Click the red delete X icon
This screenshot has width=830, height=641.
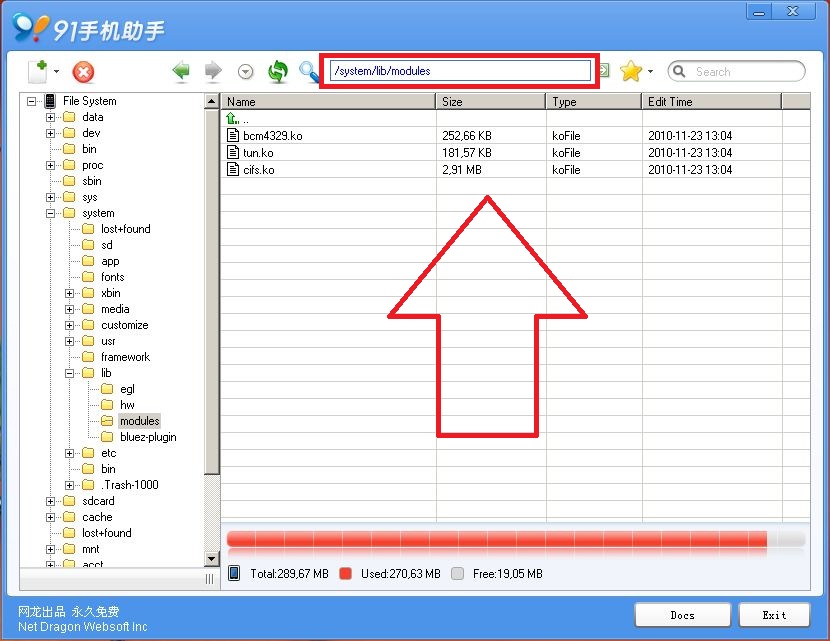83,73
